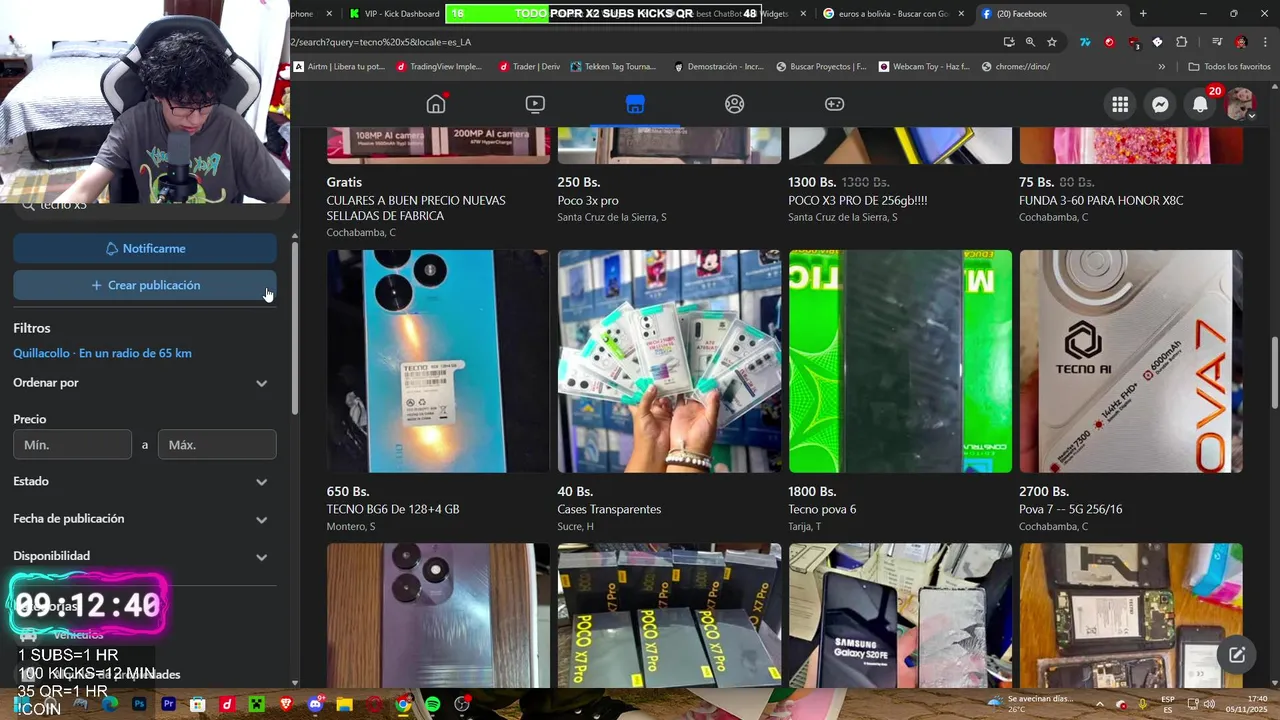Open Chrome extensions puzzle icon
1280x720 pixels.
[1182, 42]
